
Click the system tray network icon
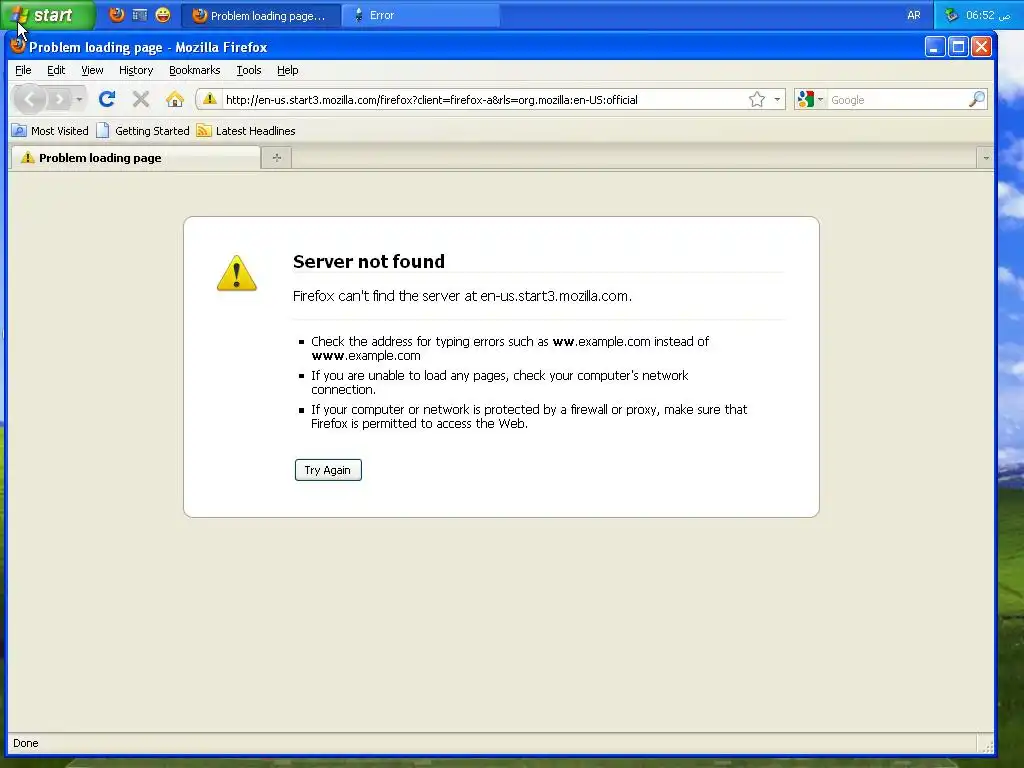(x=951, y=14)
